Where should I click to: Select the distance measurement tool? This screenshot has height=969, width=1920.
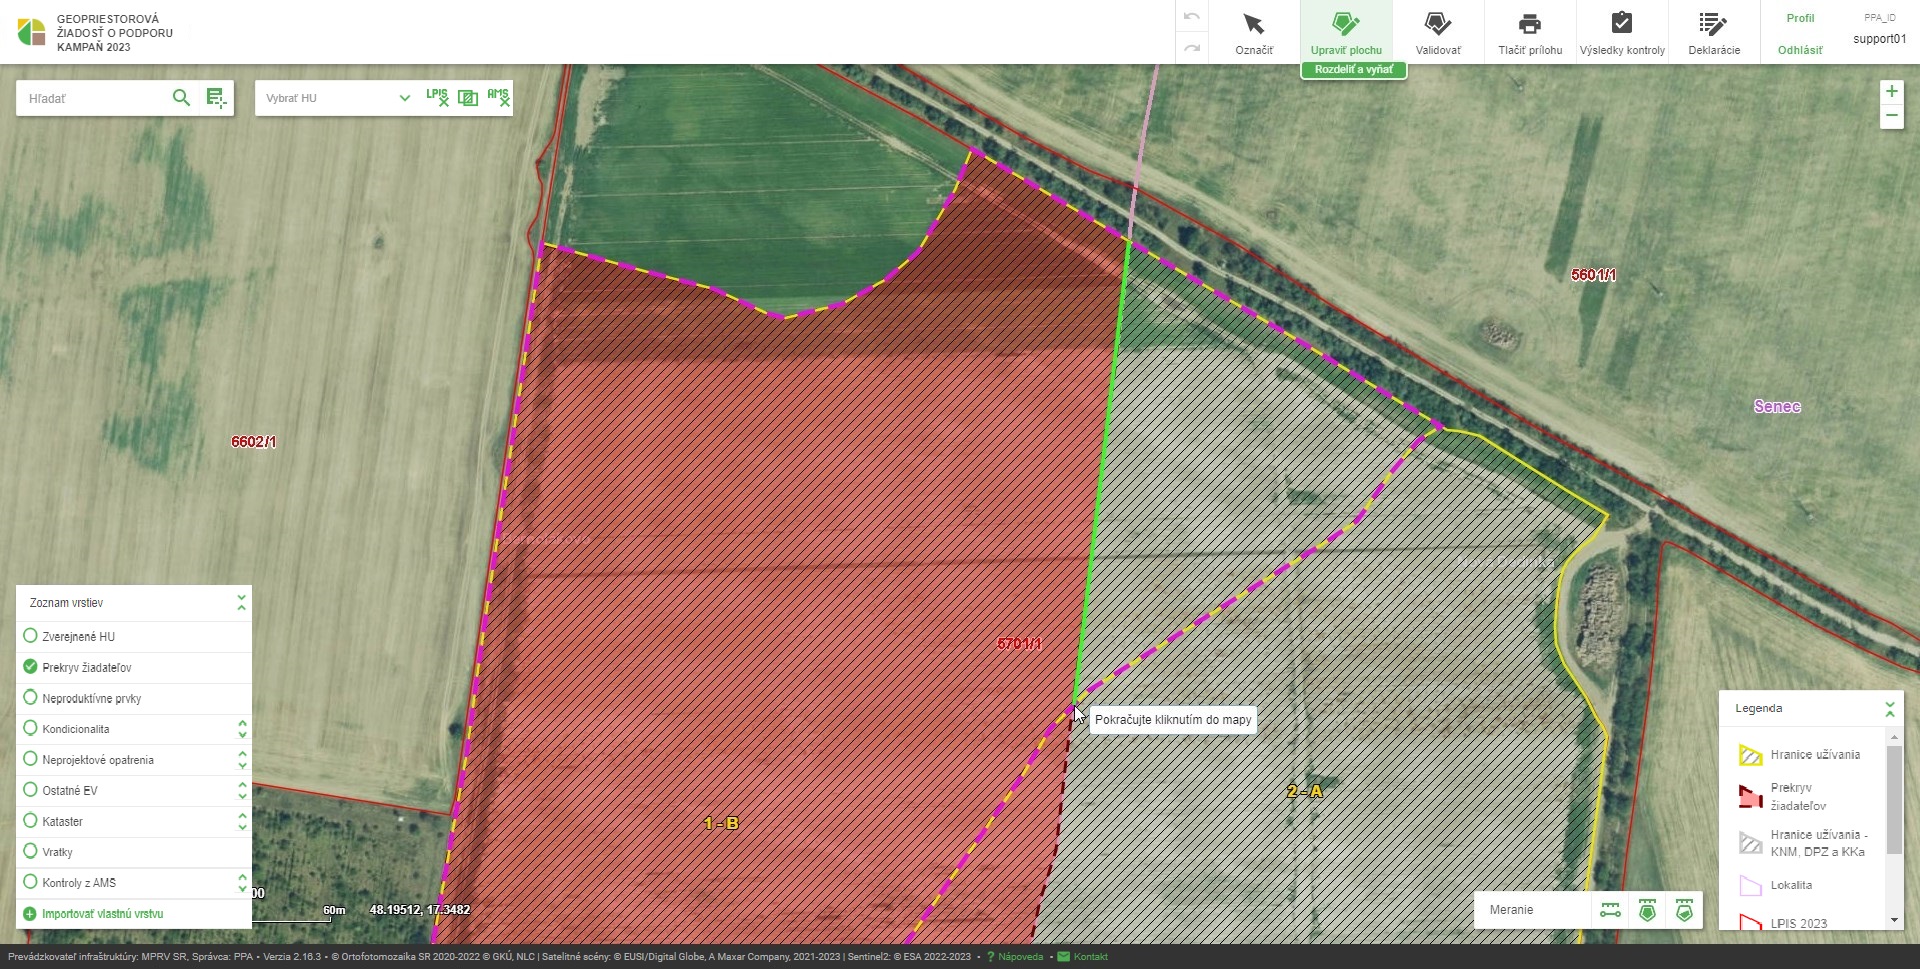(1610, 910)
